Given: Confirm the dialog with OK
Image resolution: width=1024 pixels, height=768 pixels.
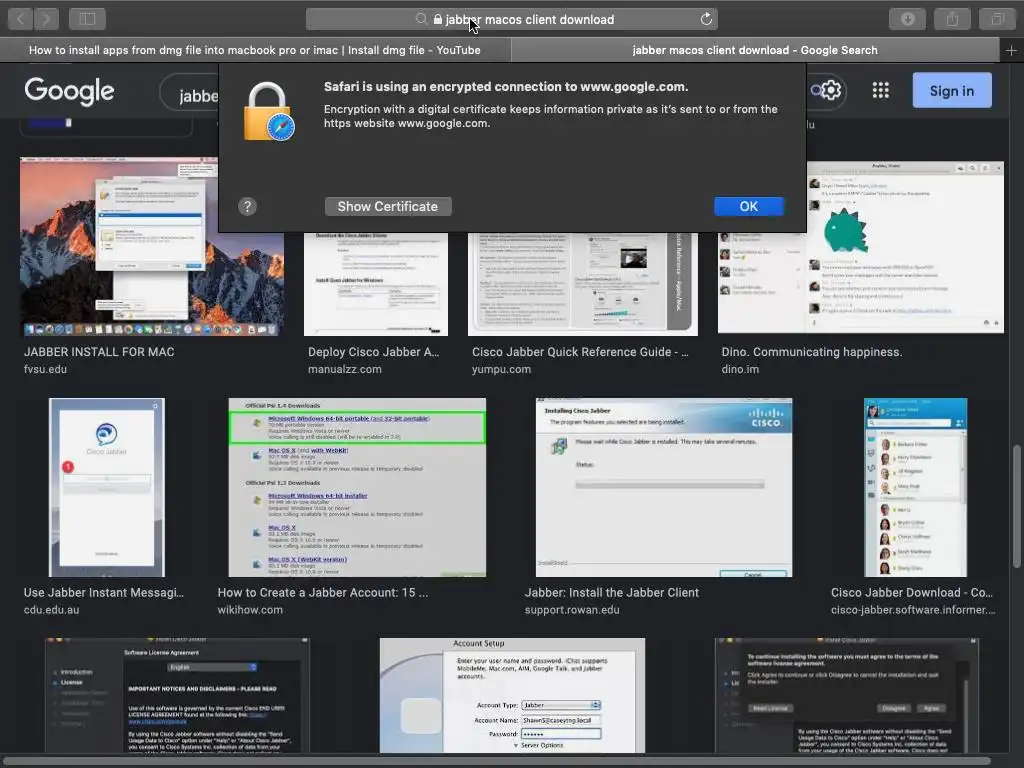Looking at the screenshot, I should (748, 206).
